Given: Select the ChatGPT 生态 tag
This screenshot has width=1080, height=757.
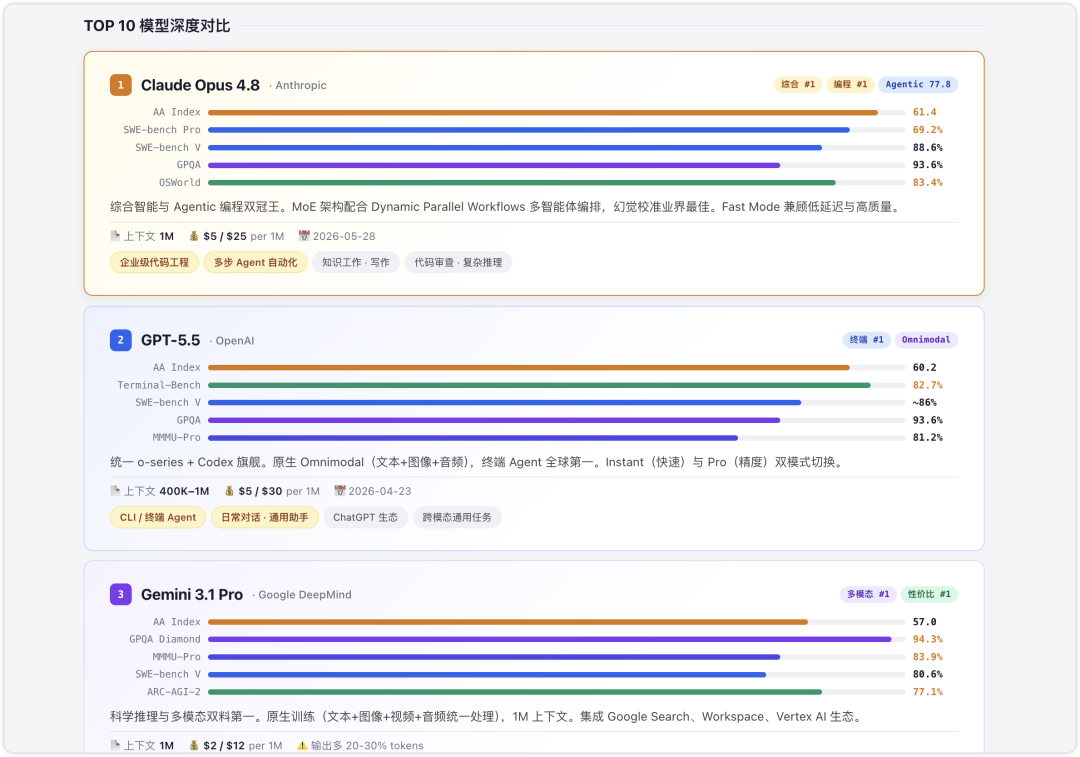Looking at the screenshot, I should tap(365, 517).
